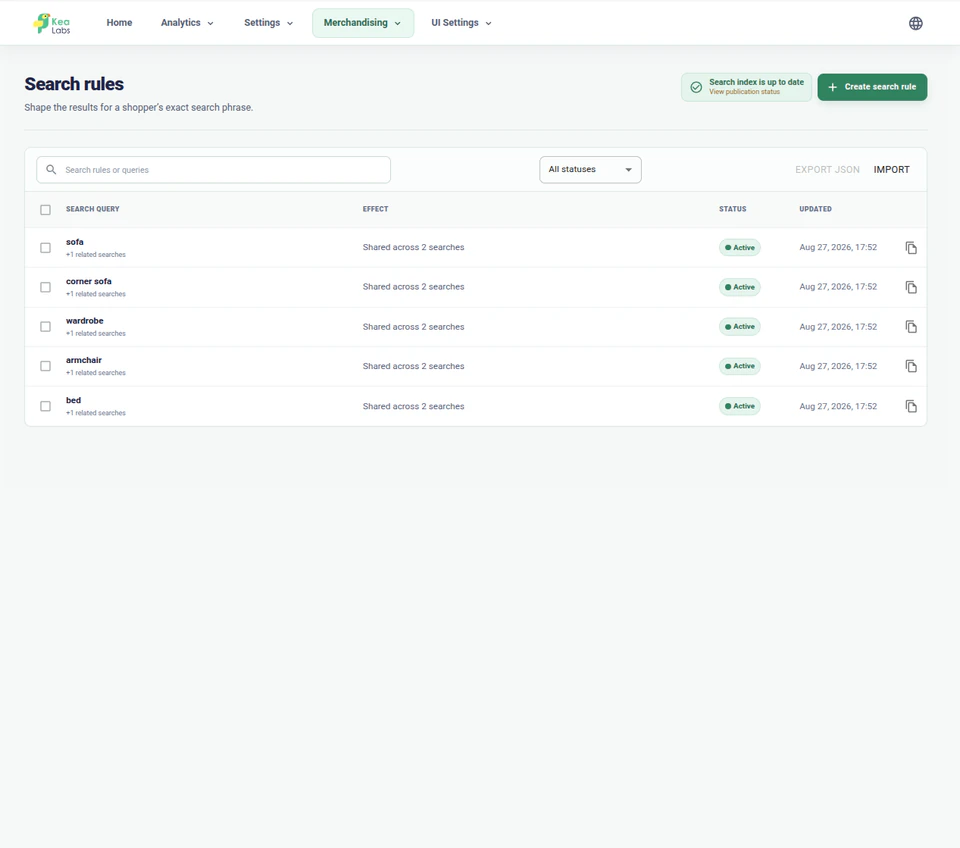Open the armchair search rule
The image size is (960, 848).
tap(84, 360)
